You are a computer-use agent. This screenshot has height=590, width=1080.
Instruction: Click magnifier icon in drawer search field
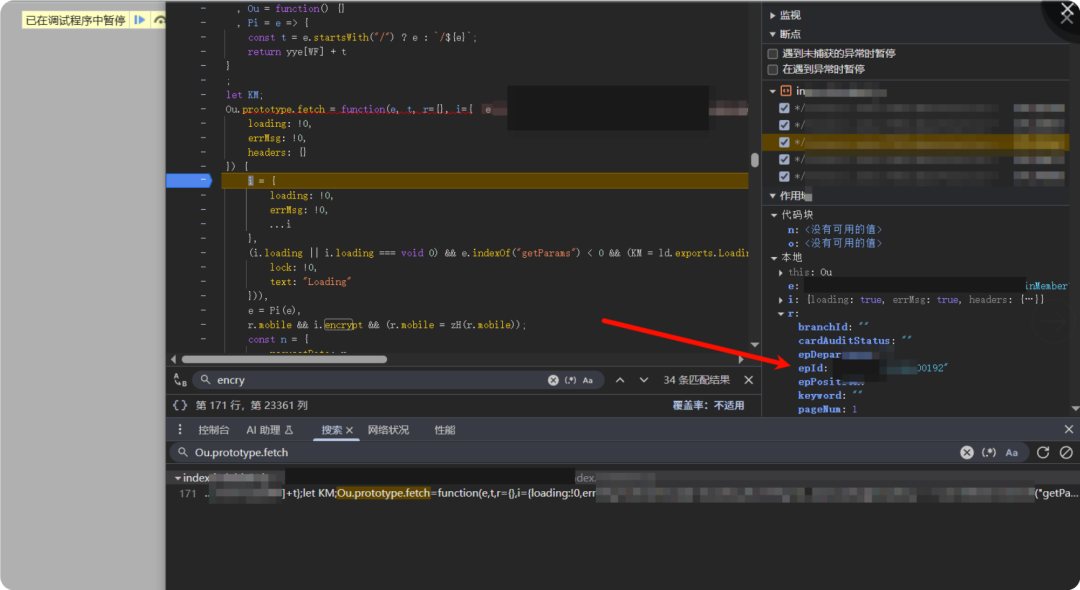click(183, 452)
